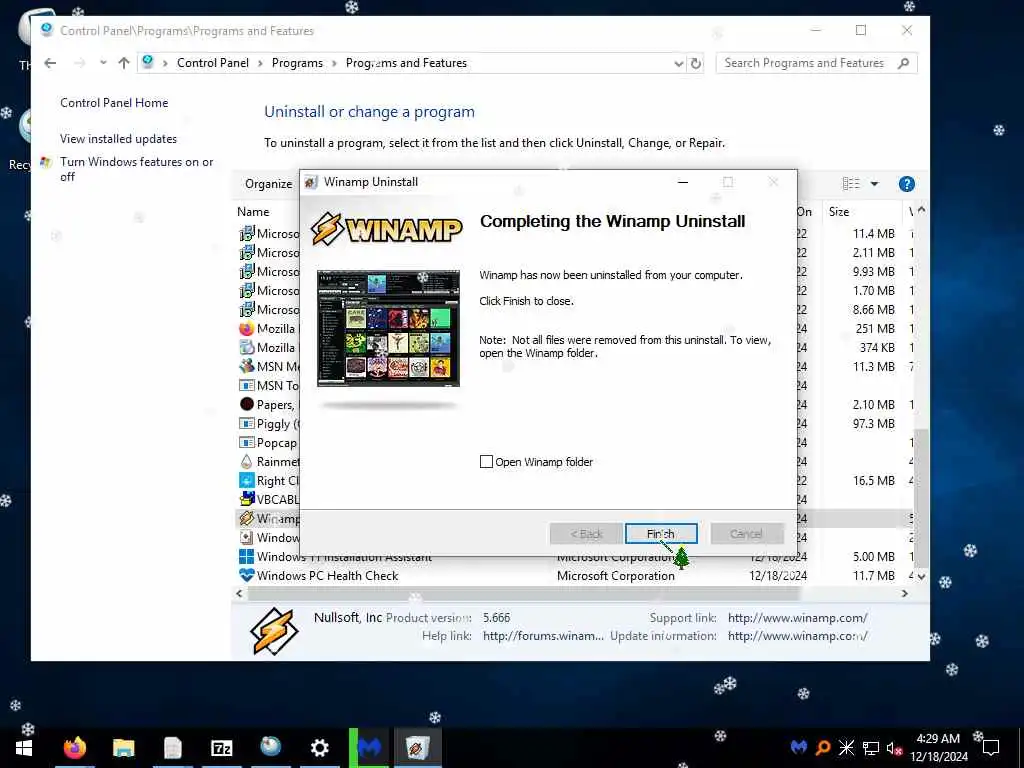Click the Winamp logo in the dialog

tap(387, 229)
